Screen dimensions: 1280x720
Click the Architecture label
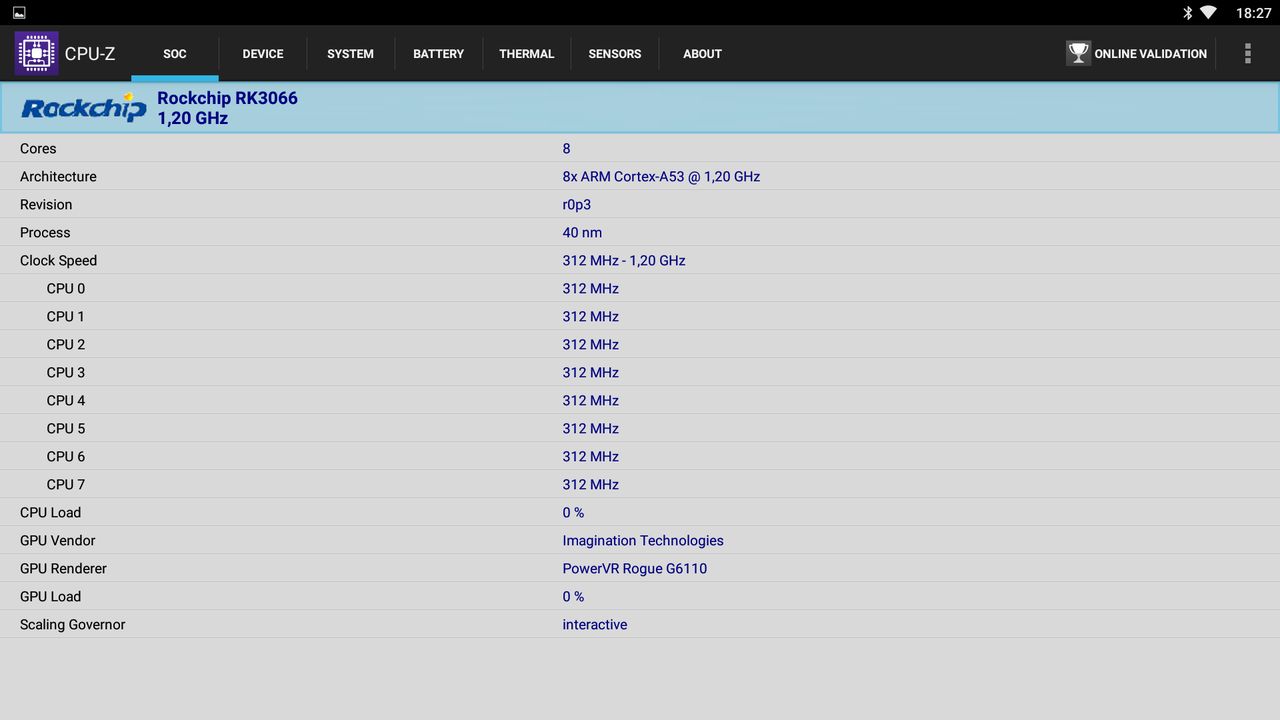pyautogui.click(x=58, y=176)
